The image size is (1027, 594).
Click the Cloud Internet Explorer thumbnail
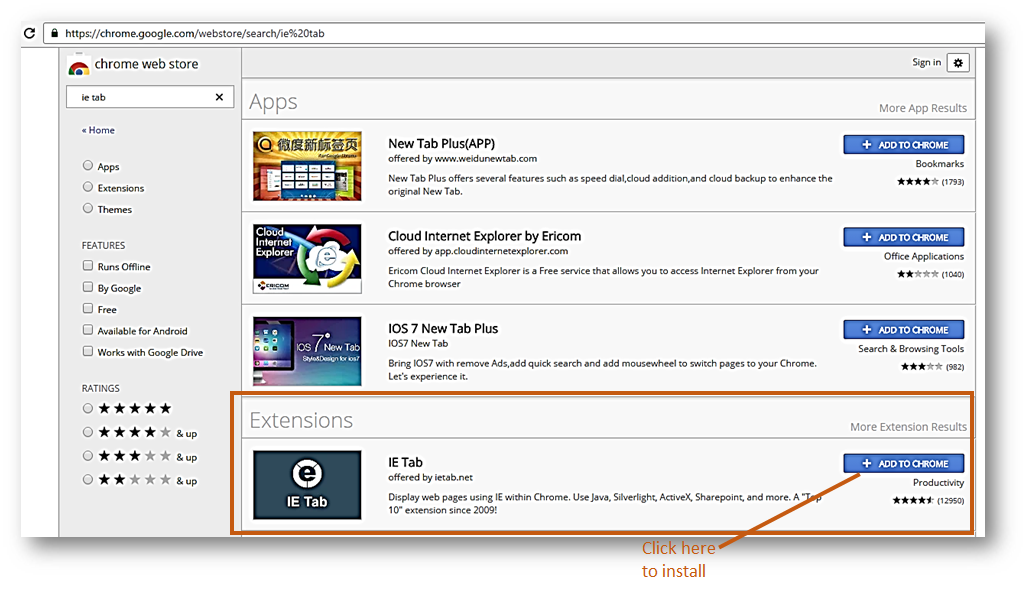pos(307,258)
